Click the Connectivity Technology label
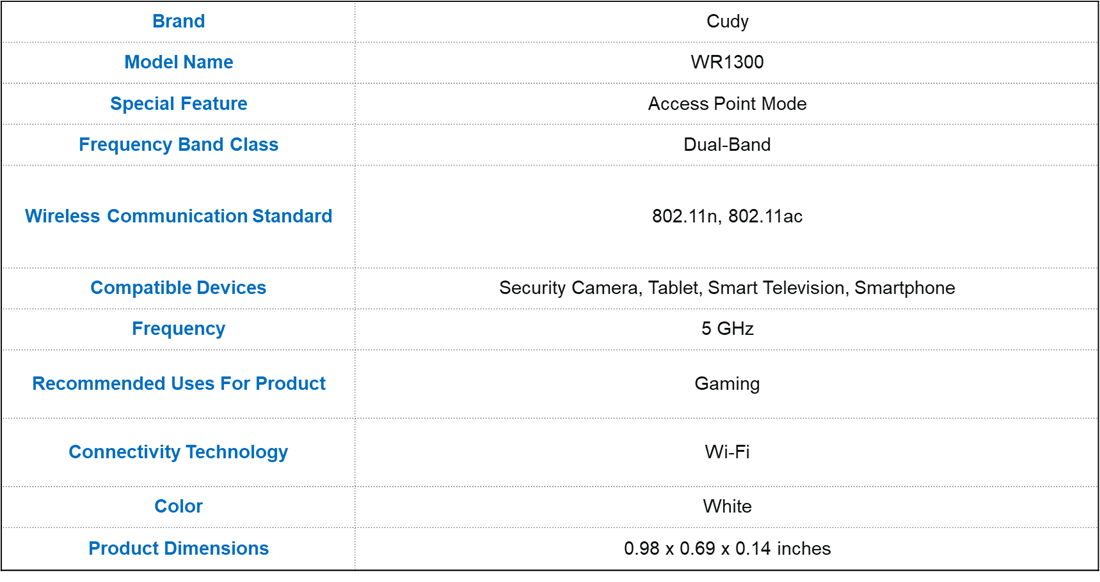The image size is (1100, 582). (x=178, y=452)
